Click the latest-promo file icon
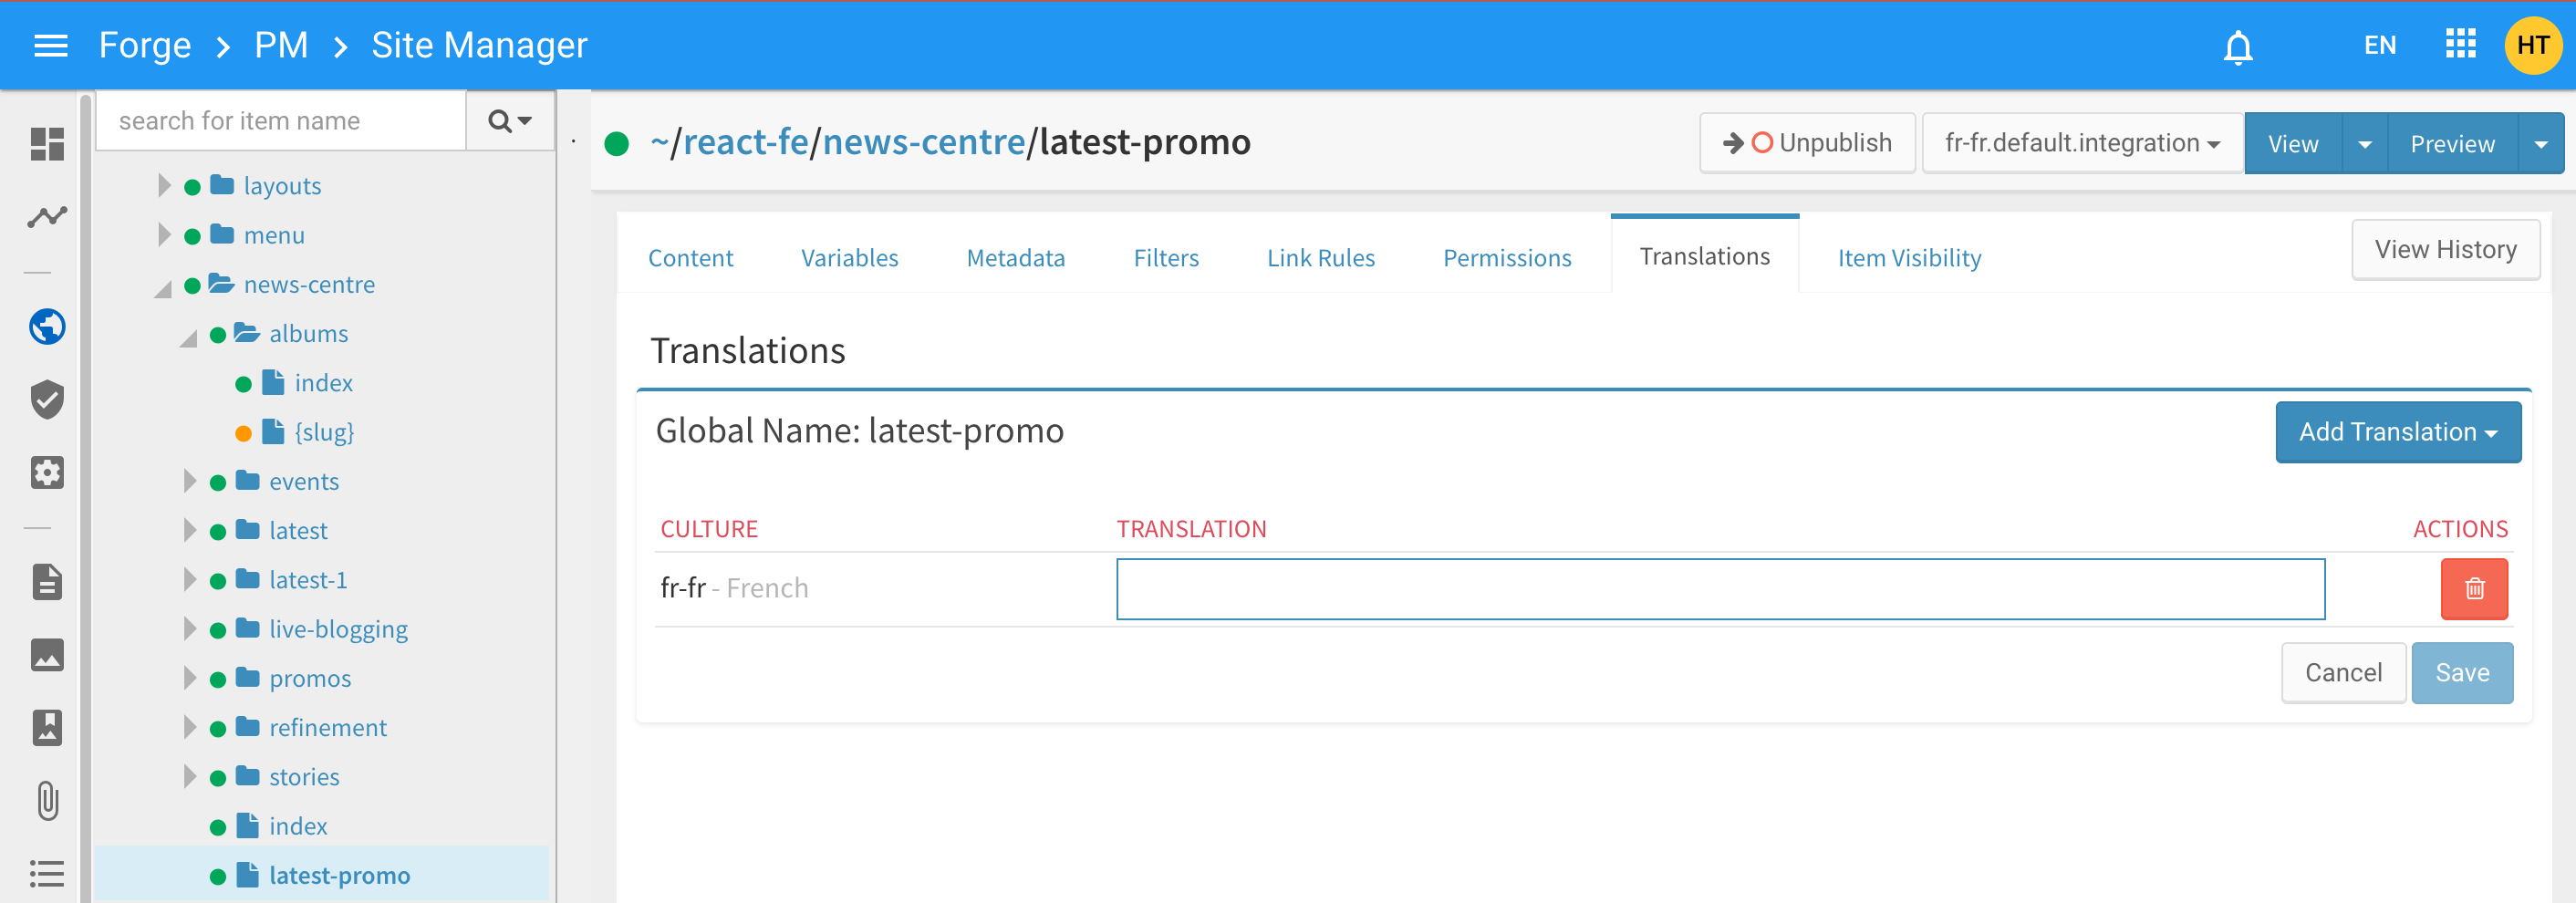 247,874
